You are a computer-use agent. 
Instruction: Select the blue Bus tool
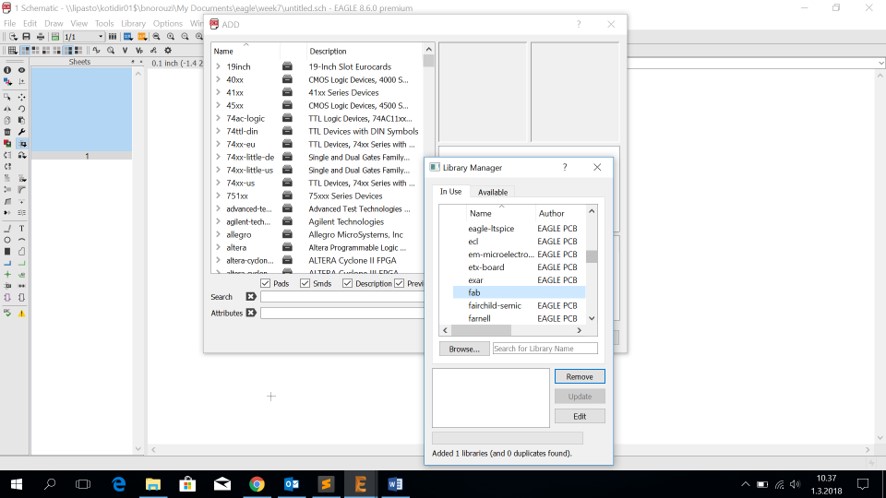(7, 263)
